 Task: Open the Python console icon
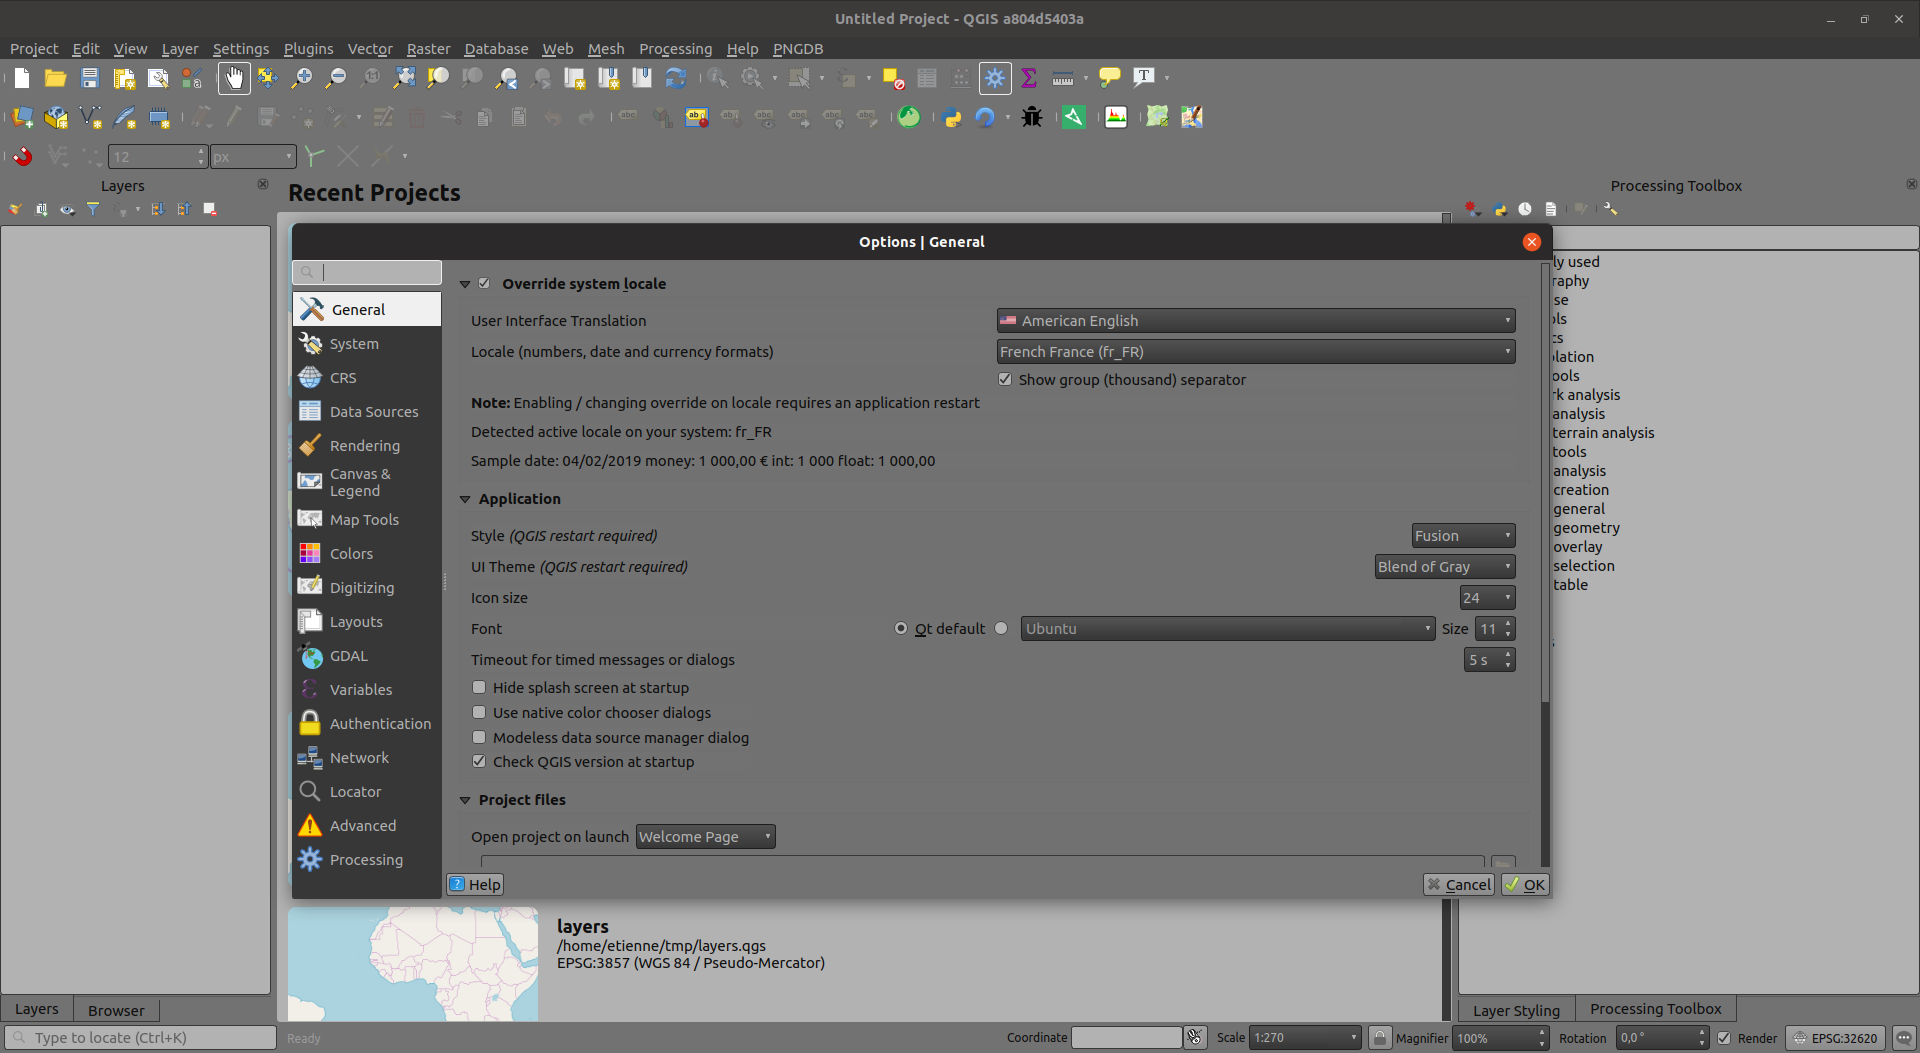952,118
